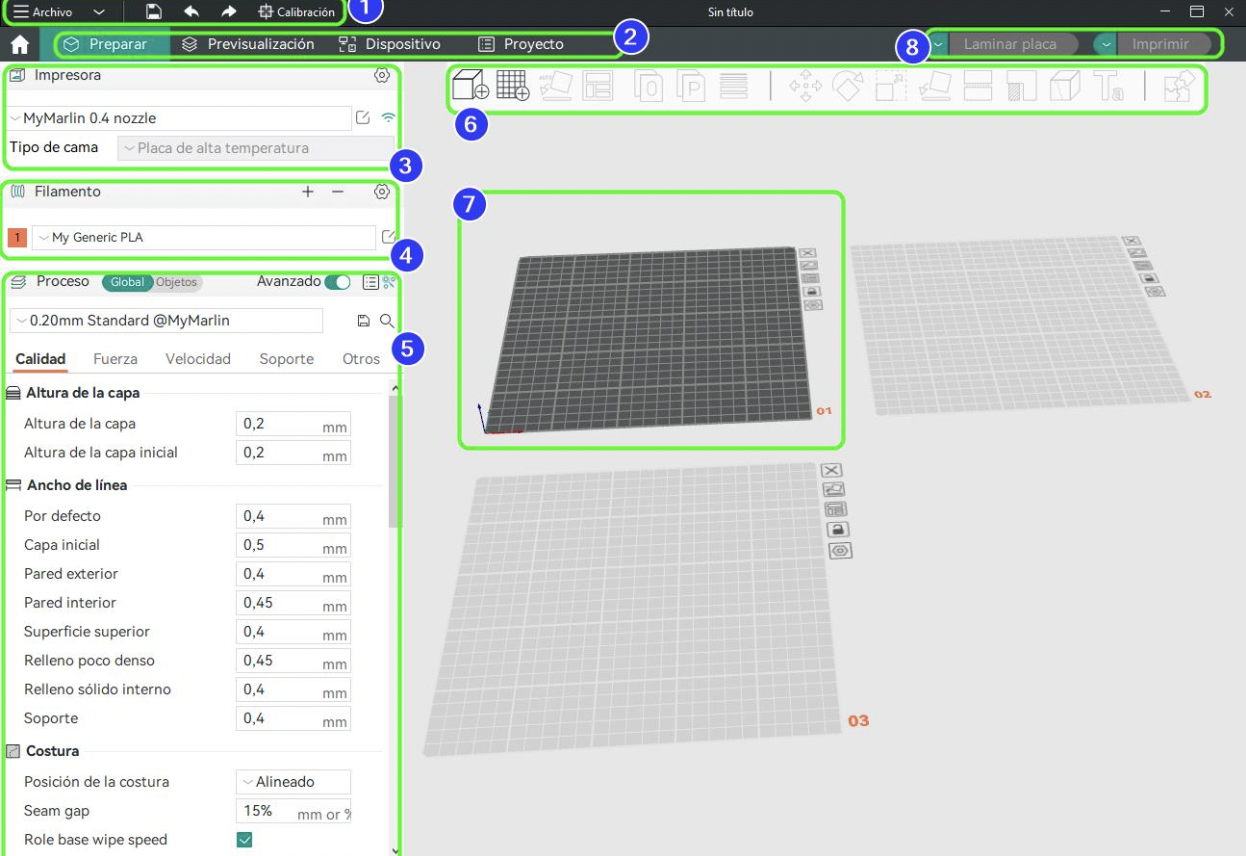Click the Undo arrow icon
This screenshot has width=1246, height=856.
click(x=191, y=12)
